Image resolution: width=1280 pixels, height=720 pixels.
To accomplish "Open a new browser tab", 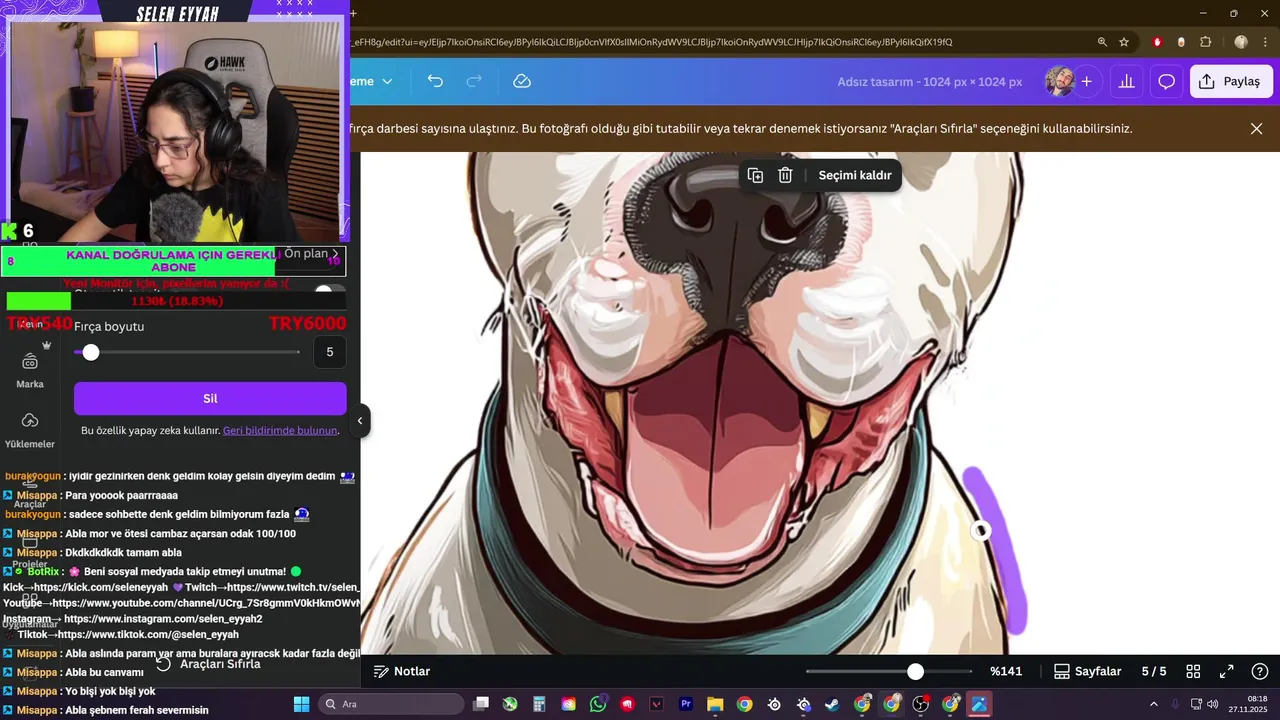I will click(353, 13).
